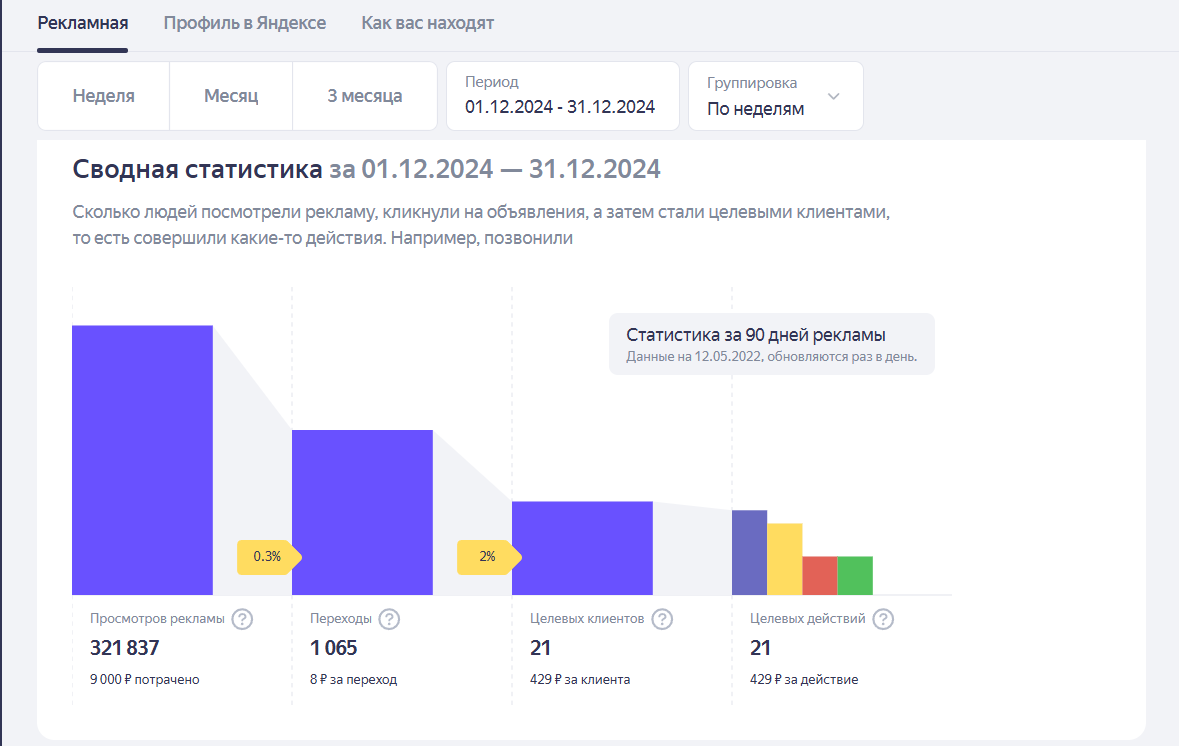This screenshot has width=1179, height=746.
Task: Click the yellow bar in target actions chart
Action: pyautogui.click(x=785, y=559)
